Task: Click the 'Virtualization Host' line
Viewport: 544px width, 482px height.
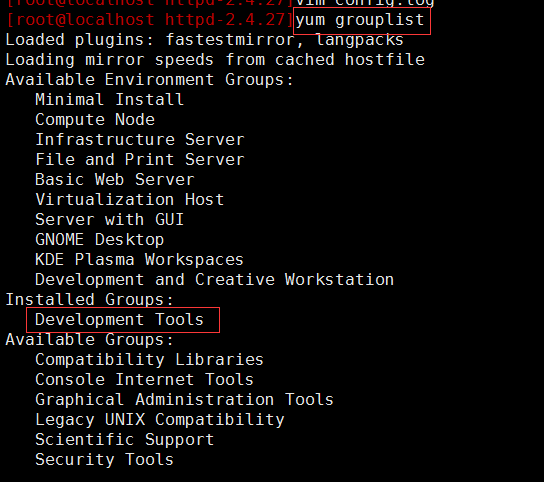Action: [129, 200]
